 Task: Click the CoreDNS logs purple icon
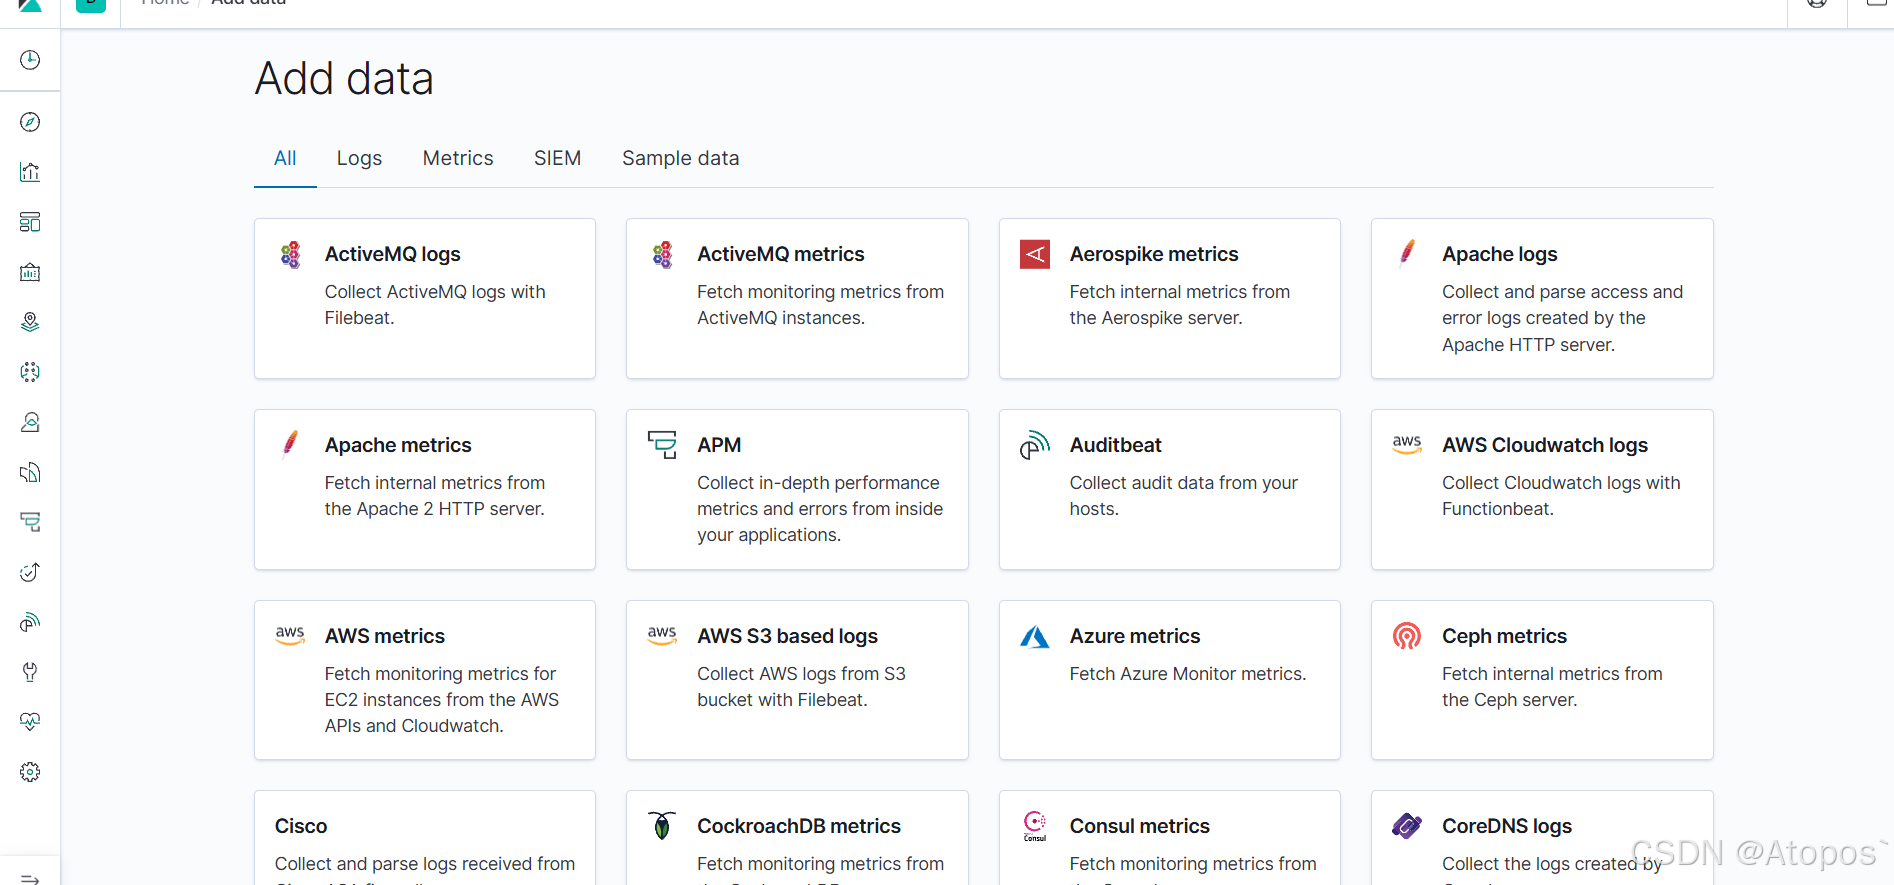click(x=1407, y=826)
